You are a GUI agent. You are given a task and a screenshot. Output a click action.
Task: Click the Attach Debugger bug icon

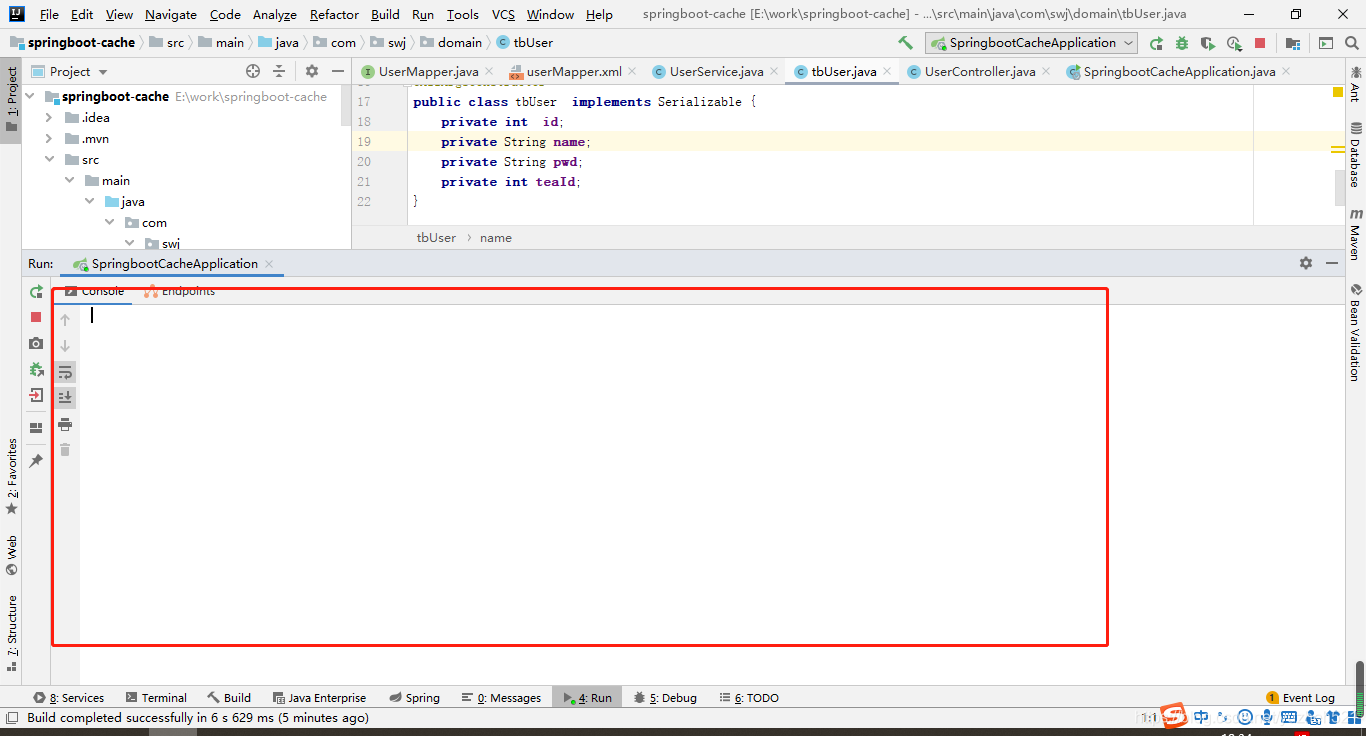[36, 369]
